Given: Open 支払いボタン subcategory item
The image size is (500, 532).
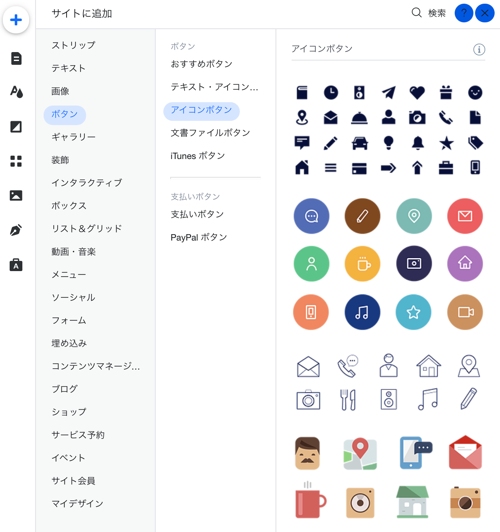Looking at the screenshot, I should click(197, 214).
